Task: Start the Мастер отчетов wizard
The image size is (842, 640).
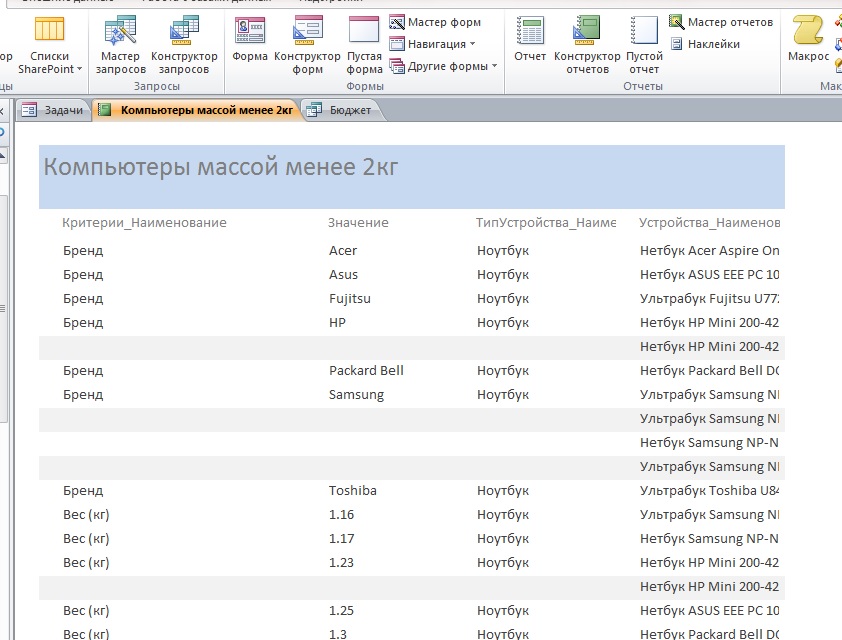Action: tap(721, 22)
